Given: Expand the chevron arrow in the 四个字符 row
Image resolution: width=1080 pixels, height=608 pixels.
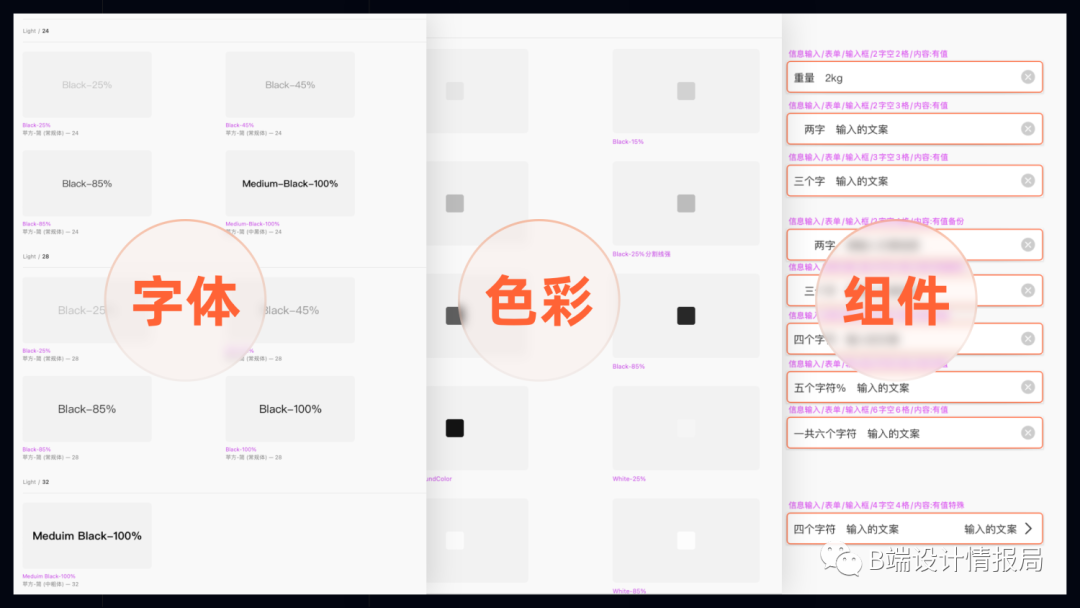Looking at the screenshot, I should pos(1028,529).
